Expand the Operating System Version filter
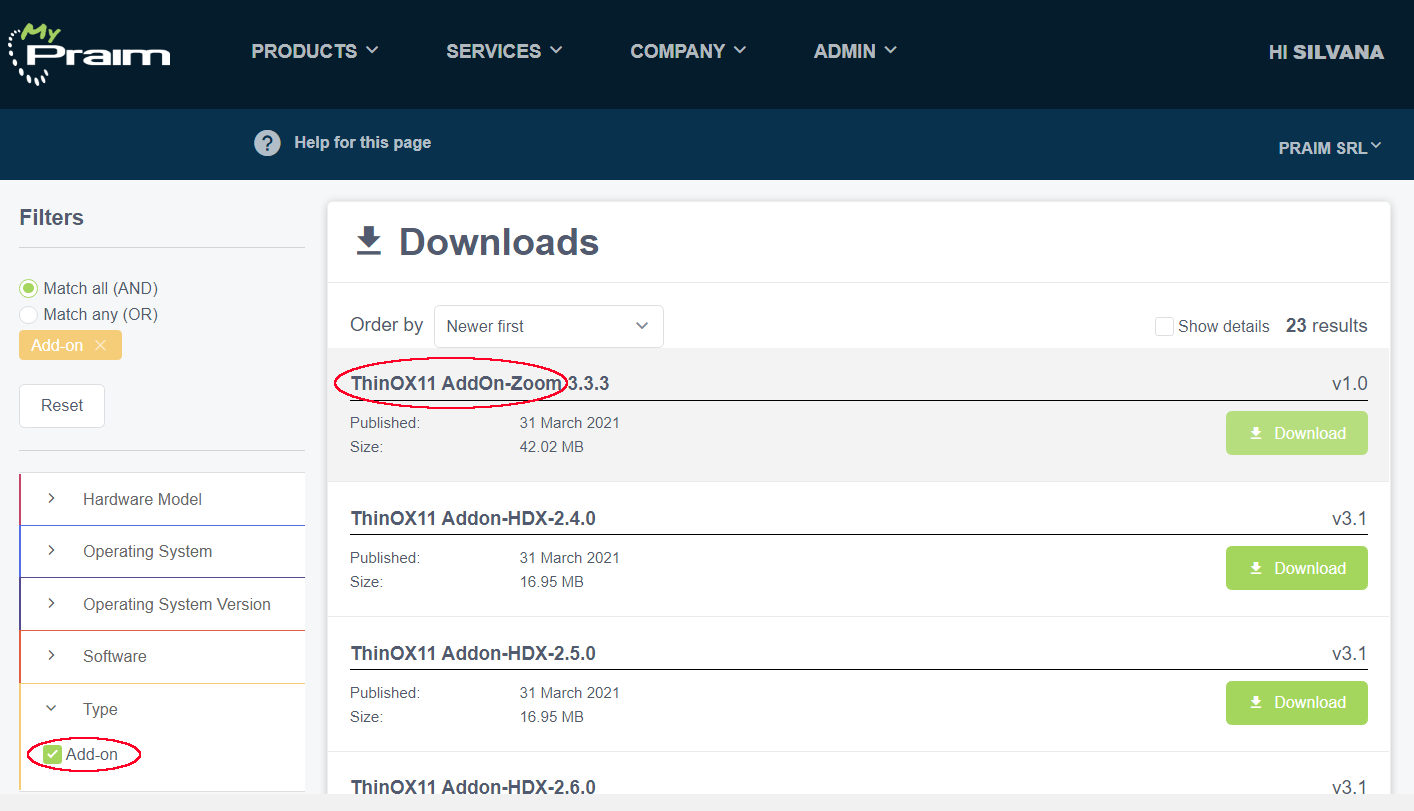The width and height of the screenshot is (1414, 811). click(x=162, y=604)
